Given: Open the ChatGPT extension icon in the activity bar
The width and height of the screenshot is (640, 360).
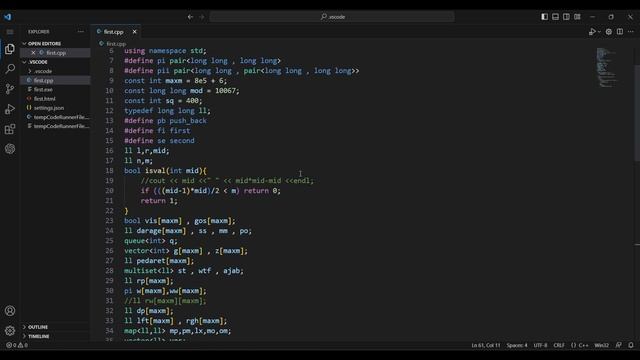Looking at the screenshot, I should tap(10, 149).
